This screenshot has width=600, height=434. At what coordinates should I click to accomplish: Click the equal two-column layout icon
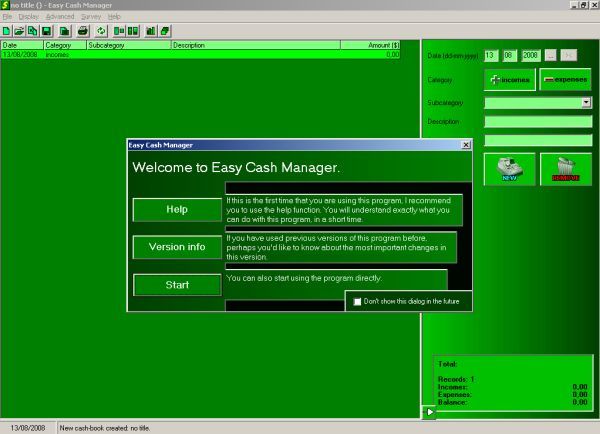(133, 31)
